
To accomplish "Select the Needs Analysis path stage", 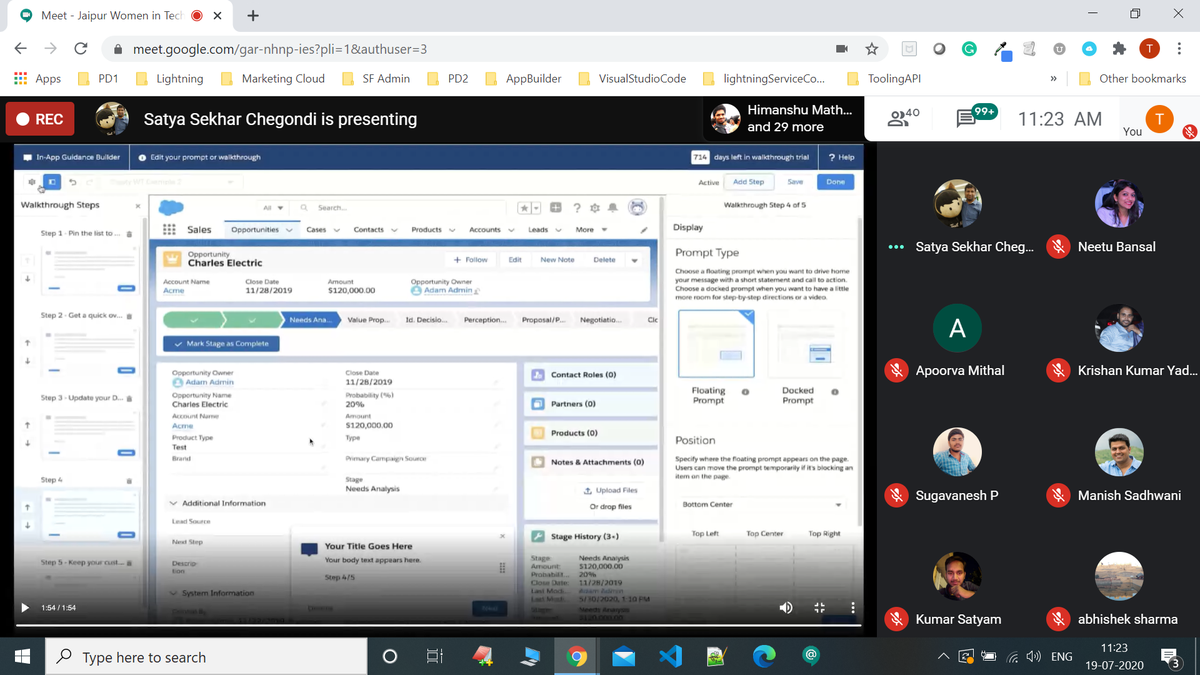I will click(x=311, y=320).
